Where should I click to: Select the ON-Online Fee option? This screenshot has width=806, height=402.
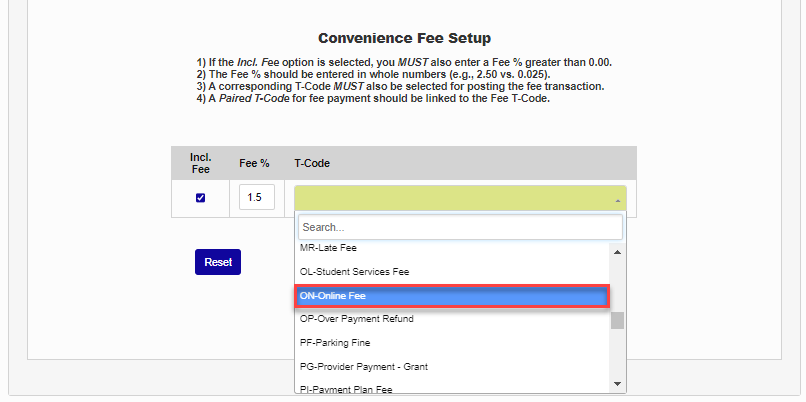[453, 296]
